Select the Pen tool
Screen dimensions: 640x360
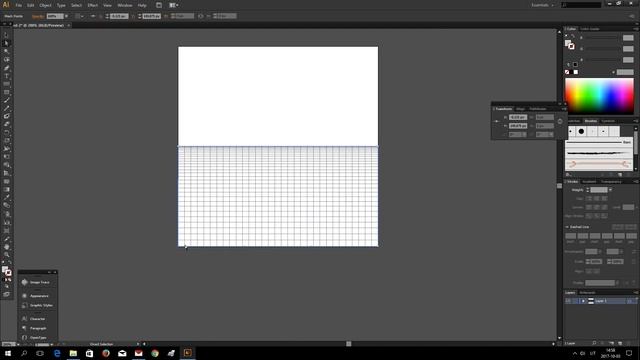6,68
